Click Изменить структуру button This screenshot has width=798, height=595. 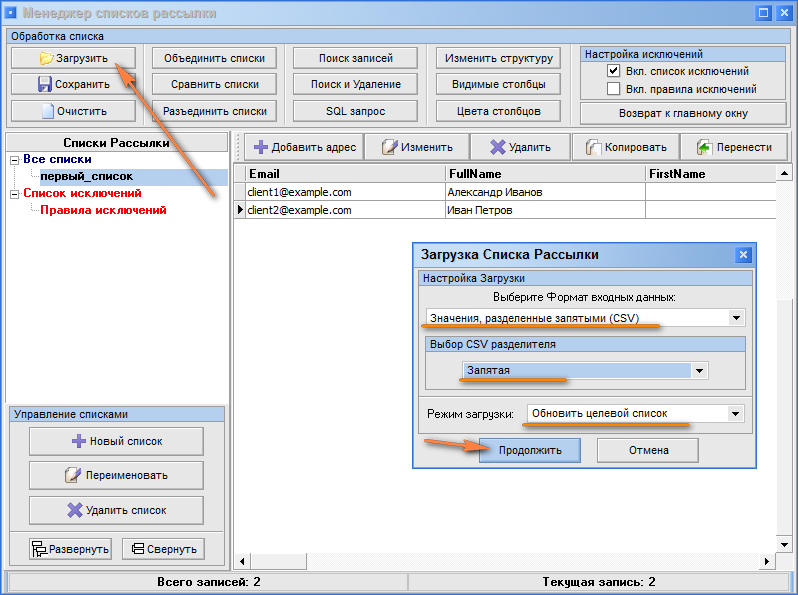(x=498, y=58)
